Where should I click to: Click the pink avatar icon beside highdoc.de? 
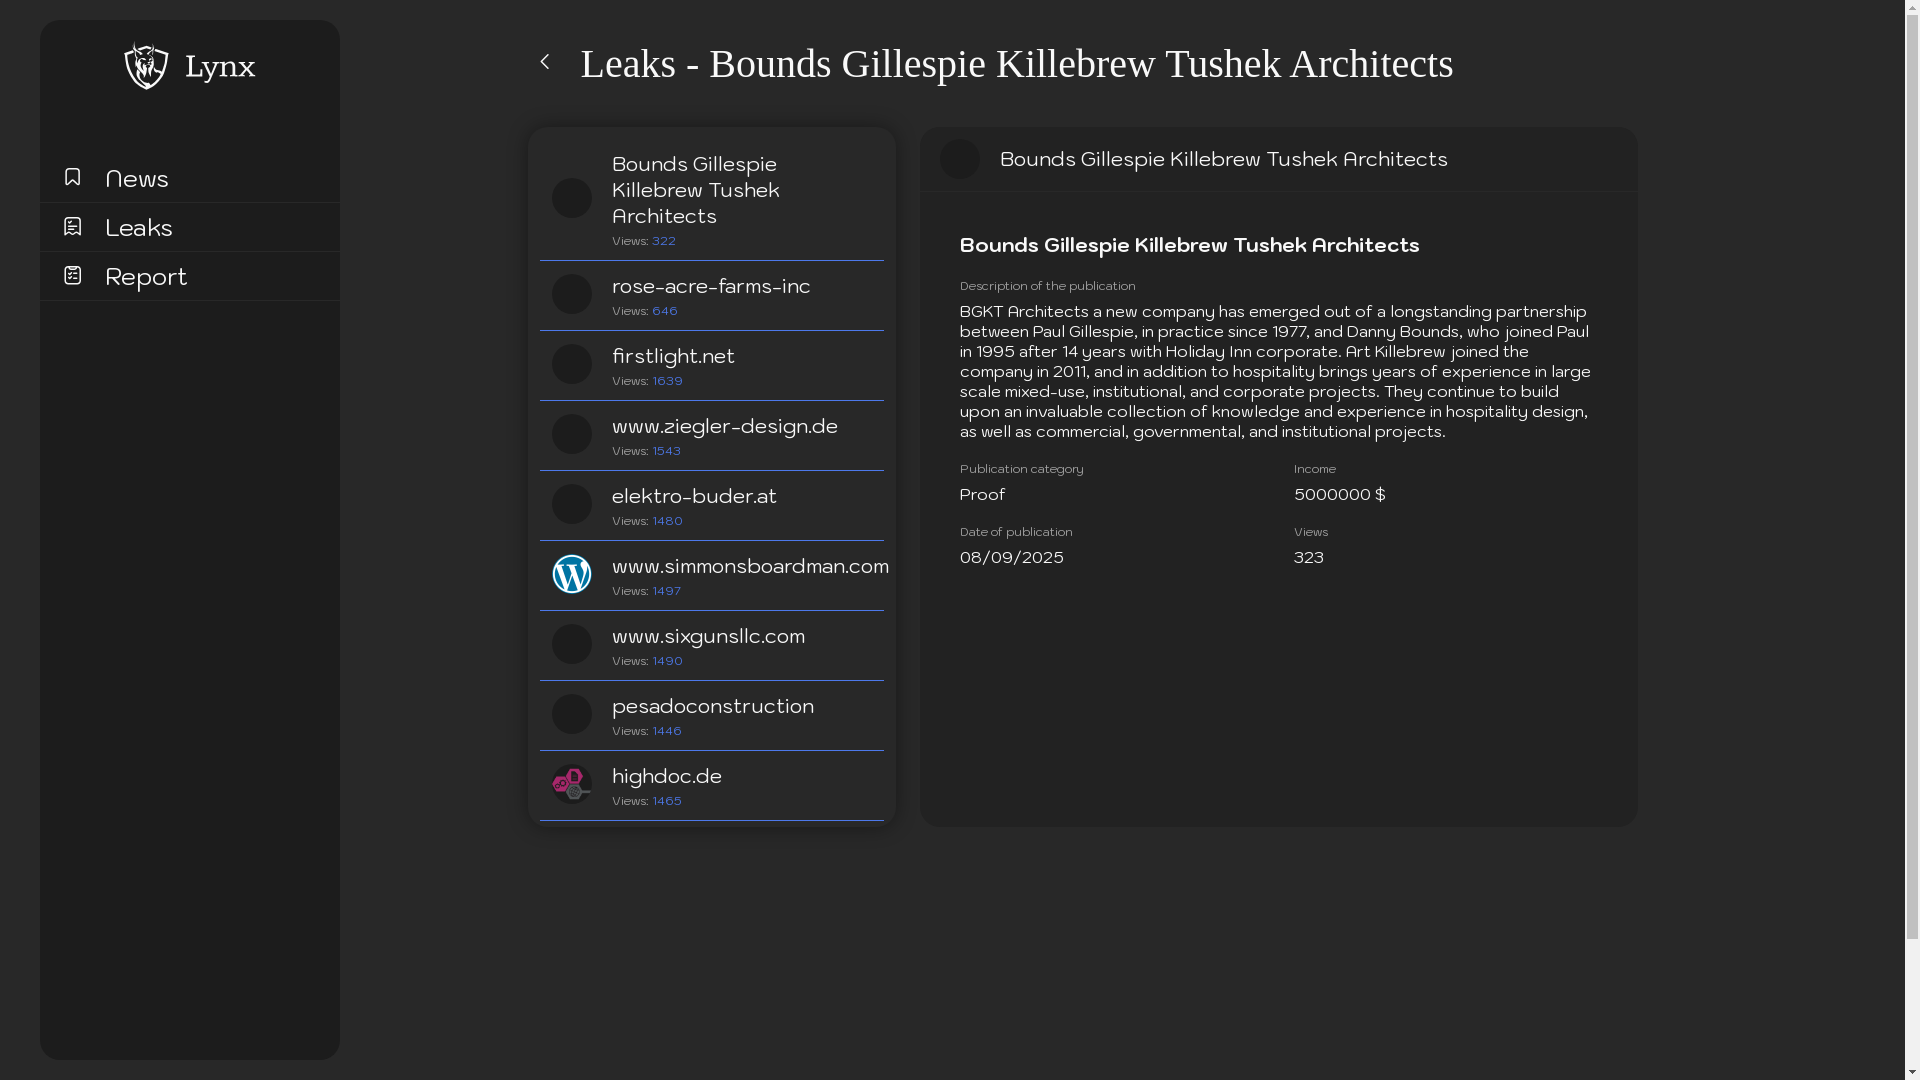(x=572, y=784)
